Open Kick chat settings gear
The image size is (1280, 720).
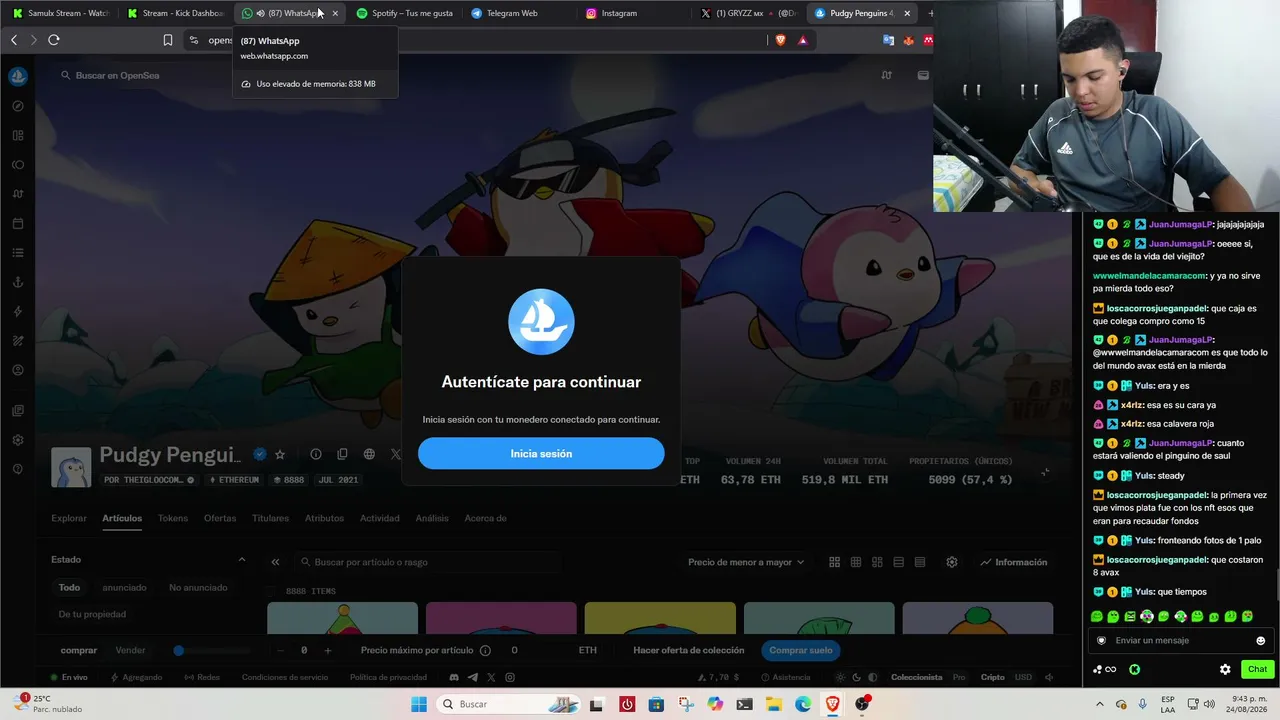[1225, 669]
